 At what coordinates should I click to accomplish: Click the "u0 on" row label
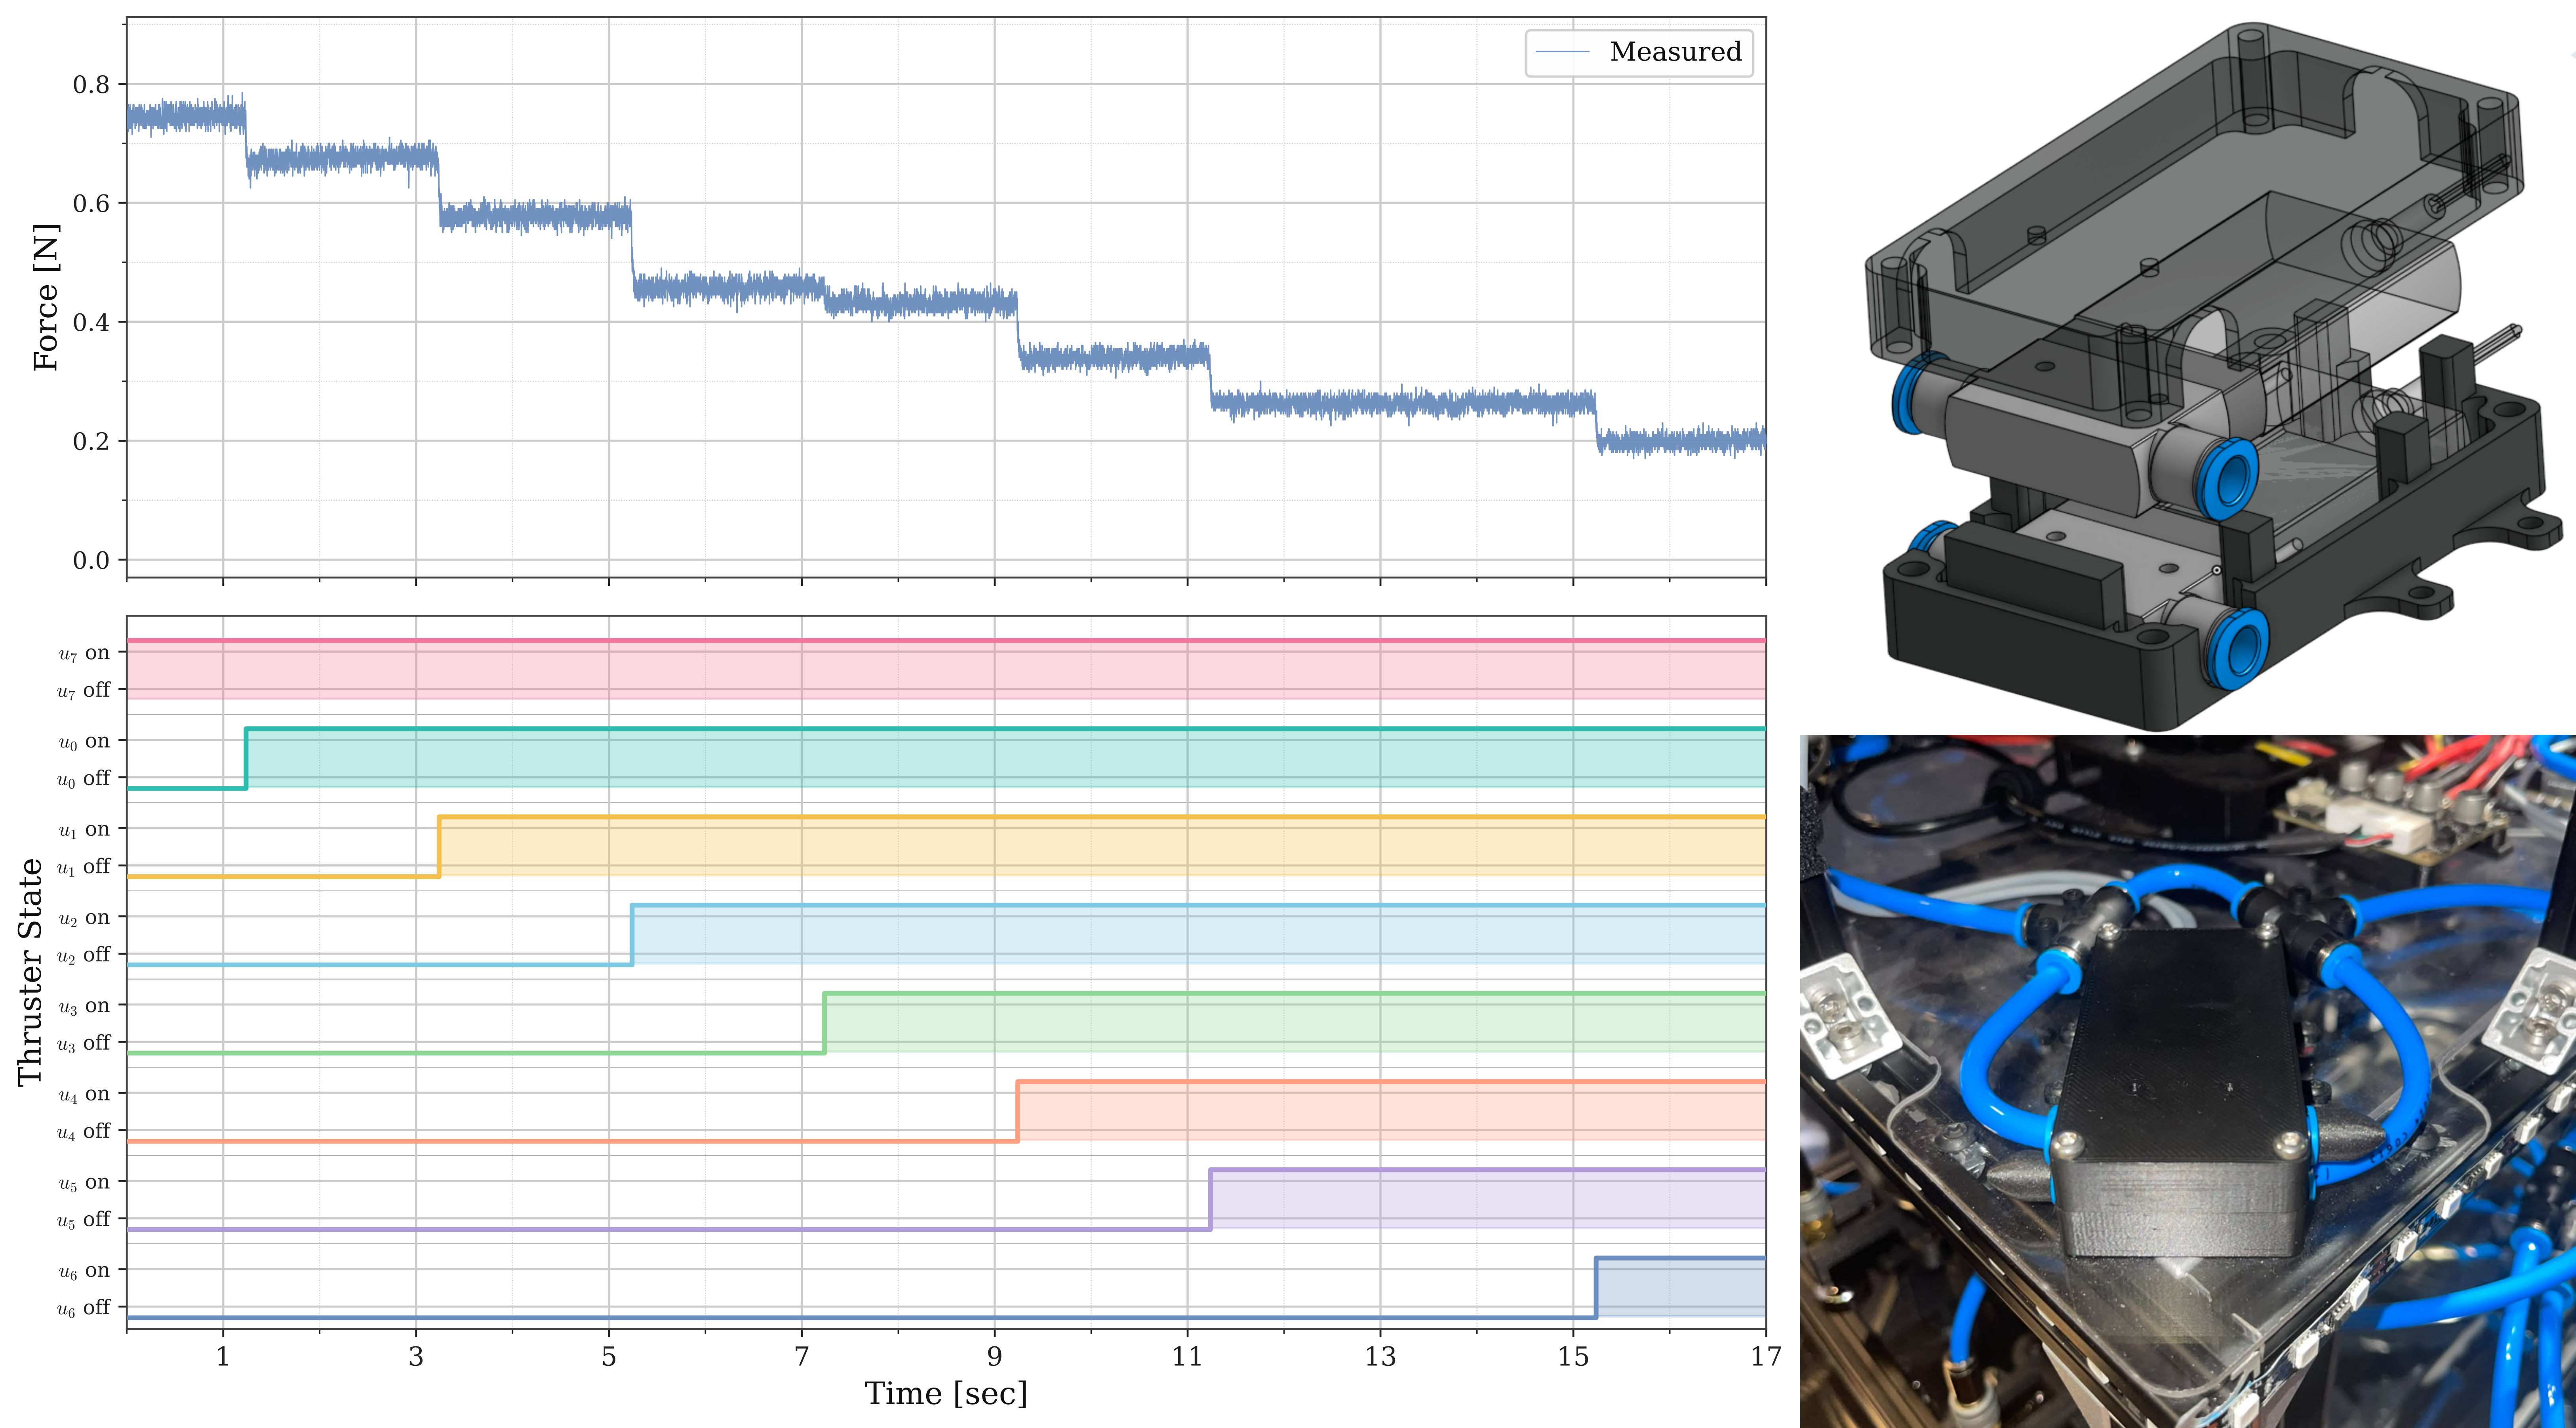pyautogui.click(x=84, y=741)
